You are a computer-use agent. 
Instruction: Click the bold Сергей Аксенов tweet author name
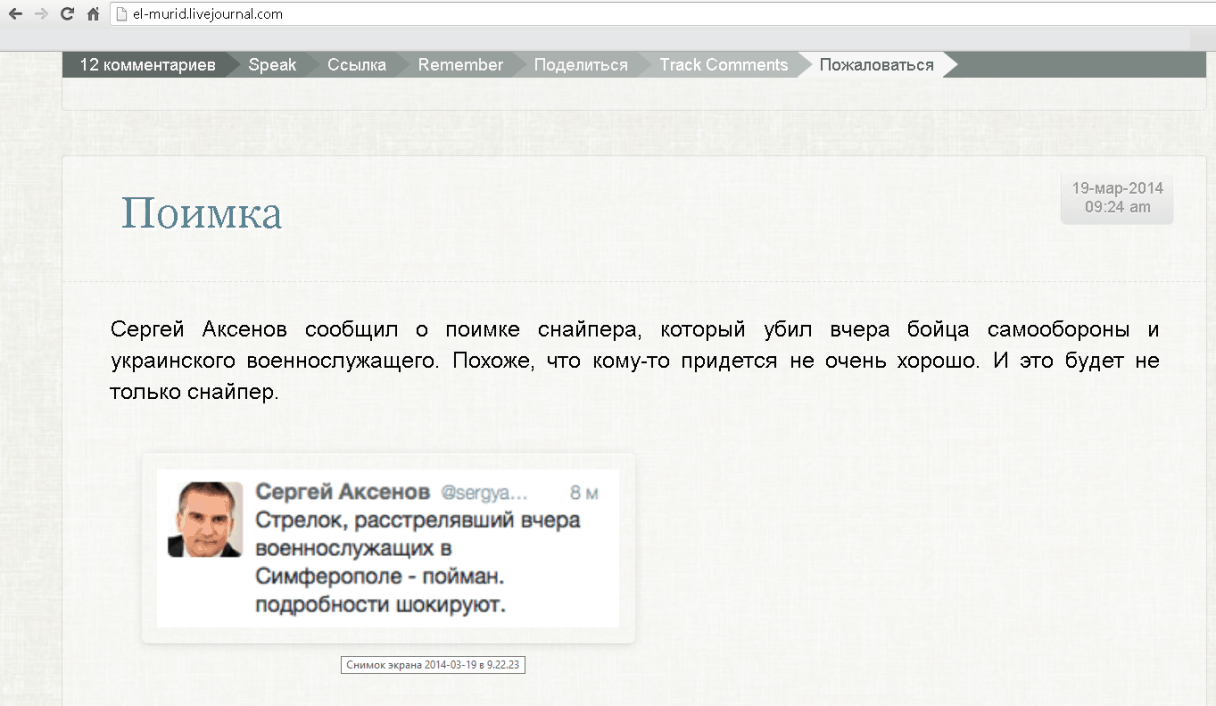point(343,493)
